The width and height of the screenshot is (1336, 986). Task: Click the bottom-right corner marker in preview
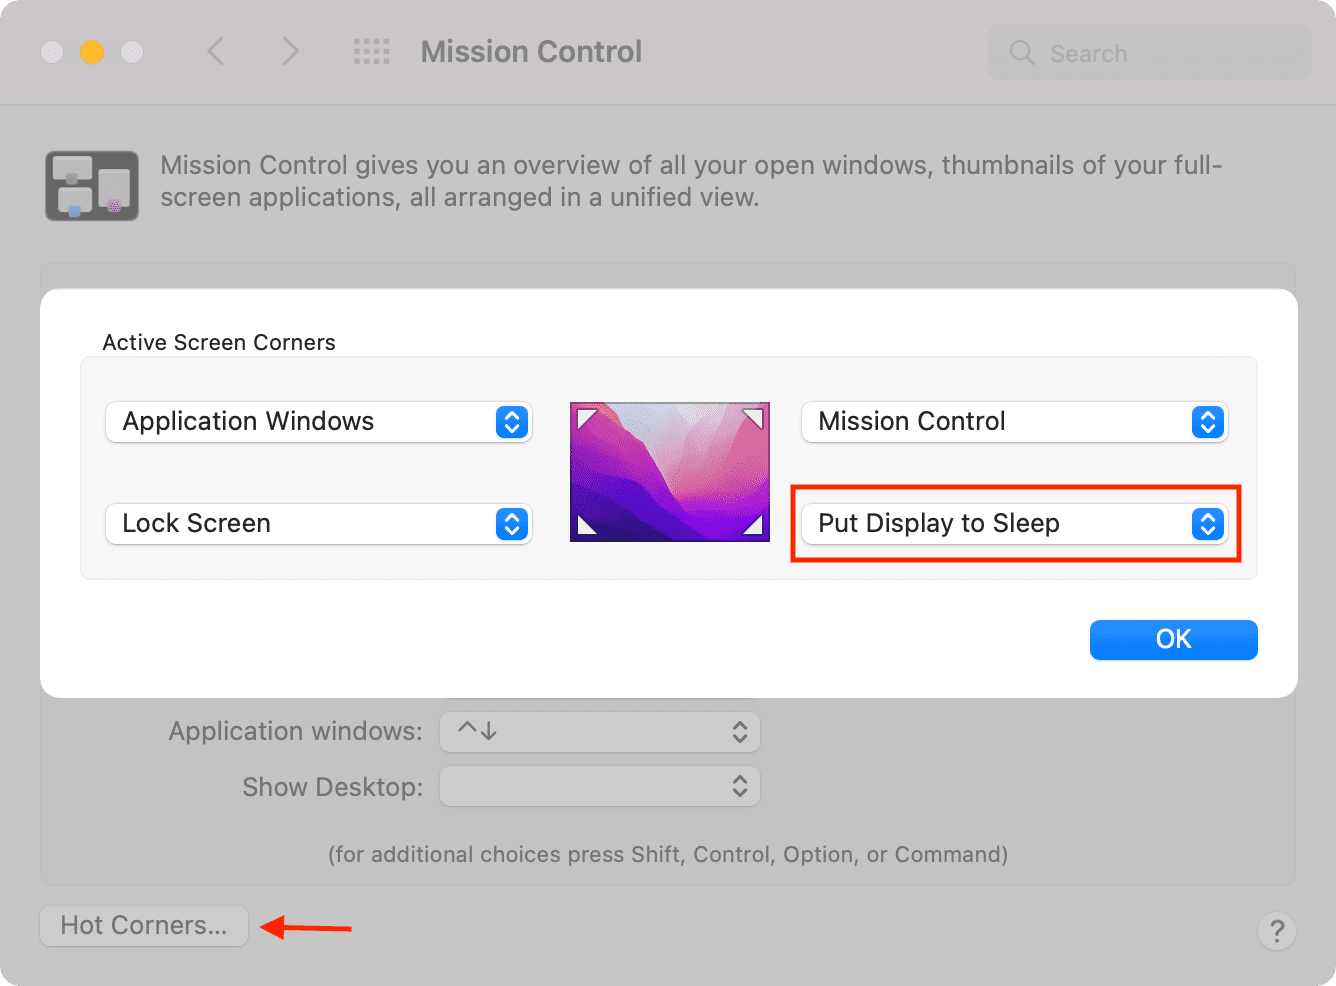click(x=753, y=524)
